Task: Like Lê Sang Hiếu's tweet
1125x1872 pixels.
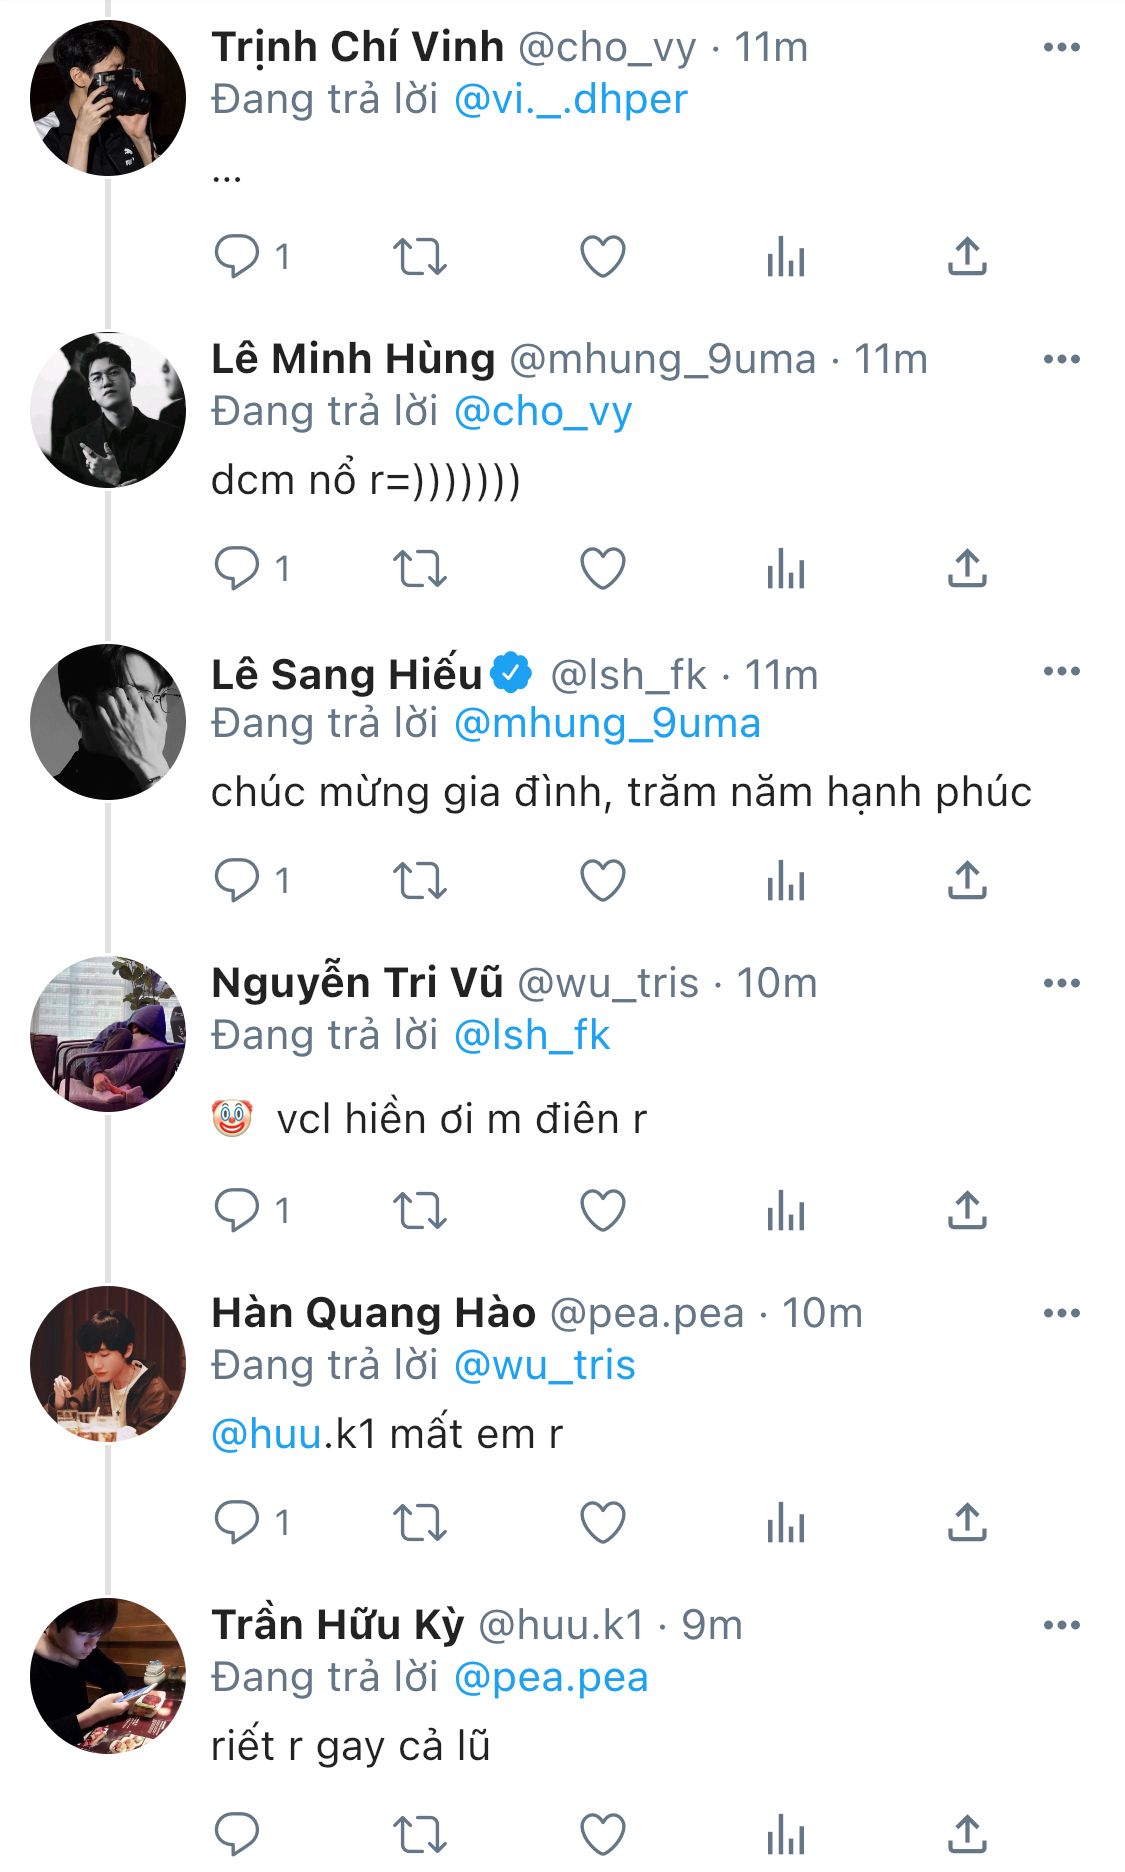Action: (603, 881)
